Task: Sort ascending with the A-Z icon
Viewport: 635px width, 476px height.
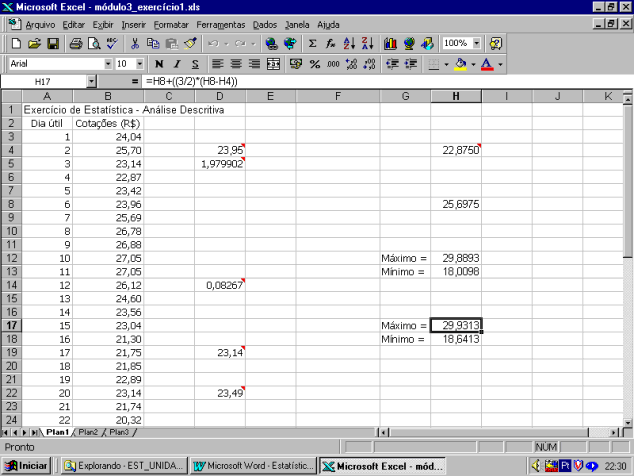Action: pyautogui.click(x=349, y=44)
